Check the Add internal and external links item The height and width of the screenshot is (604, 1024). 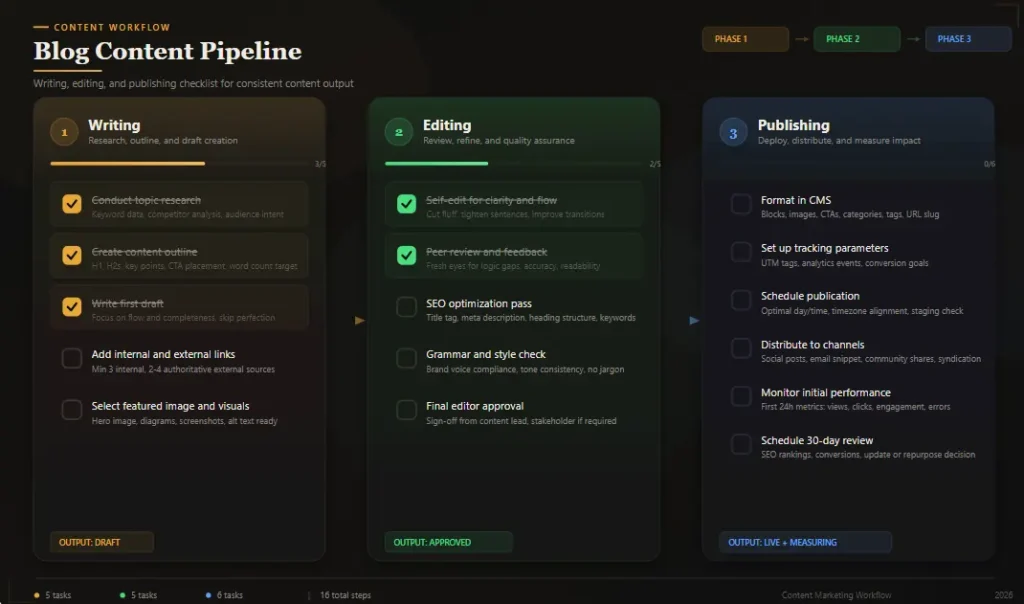pos(72,358)
